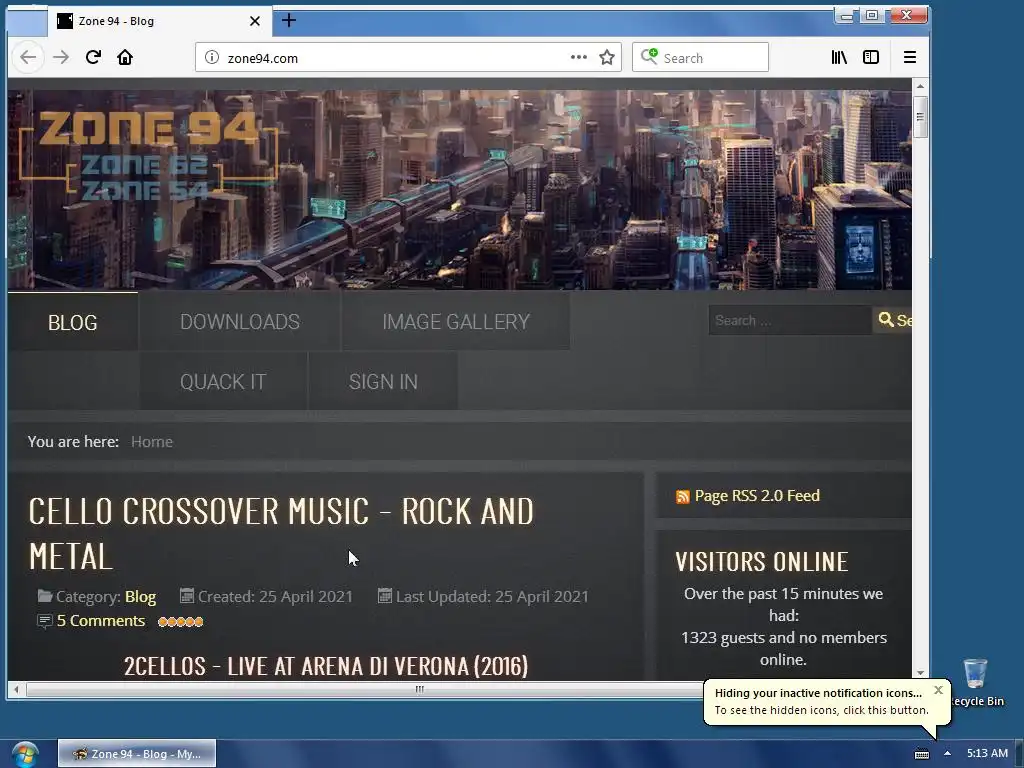
Task: Open the Cello Crossover Music article title
Action: (281, 534)
